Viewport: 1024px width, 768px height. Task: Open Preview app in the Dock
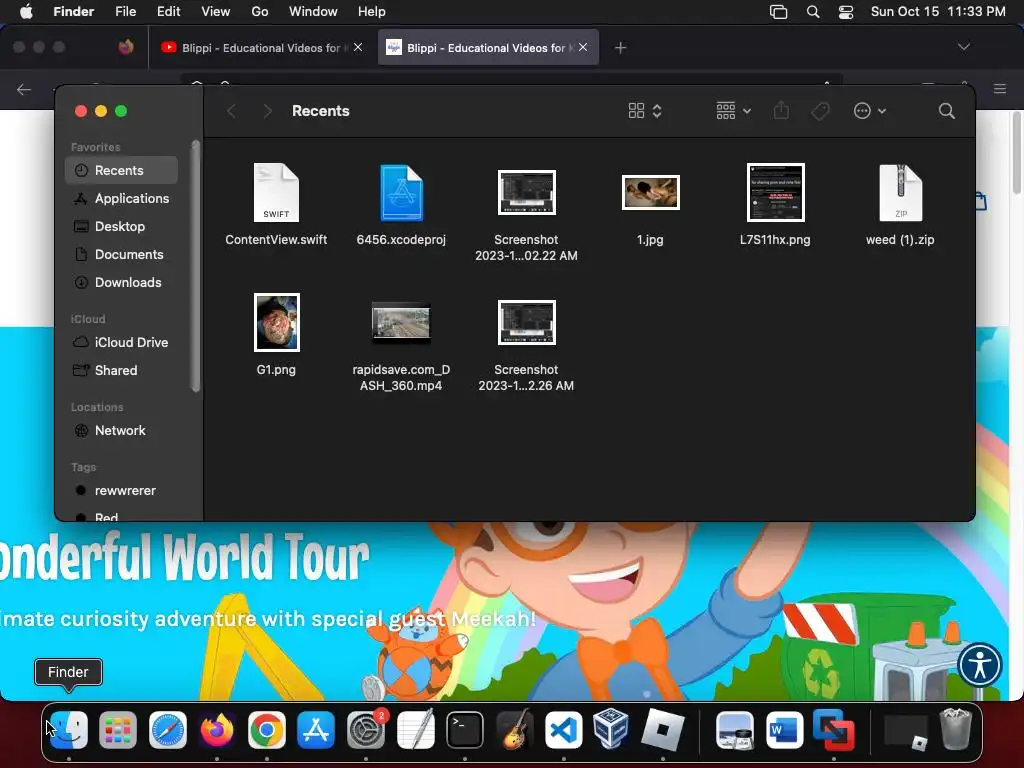pyautogui.click(x=735, y=729)
